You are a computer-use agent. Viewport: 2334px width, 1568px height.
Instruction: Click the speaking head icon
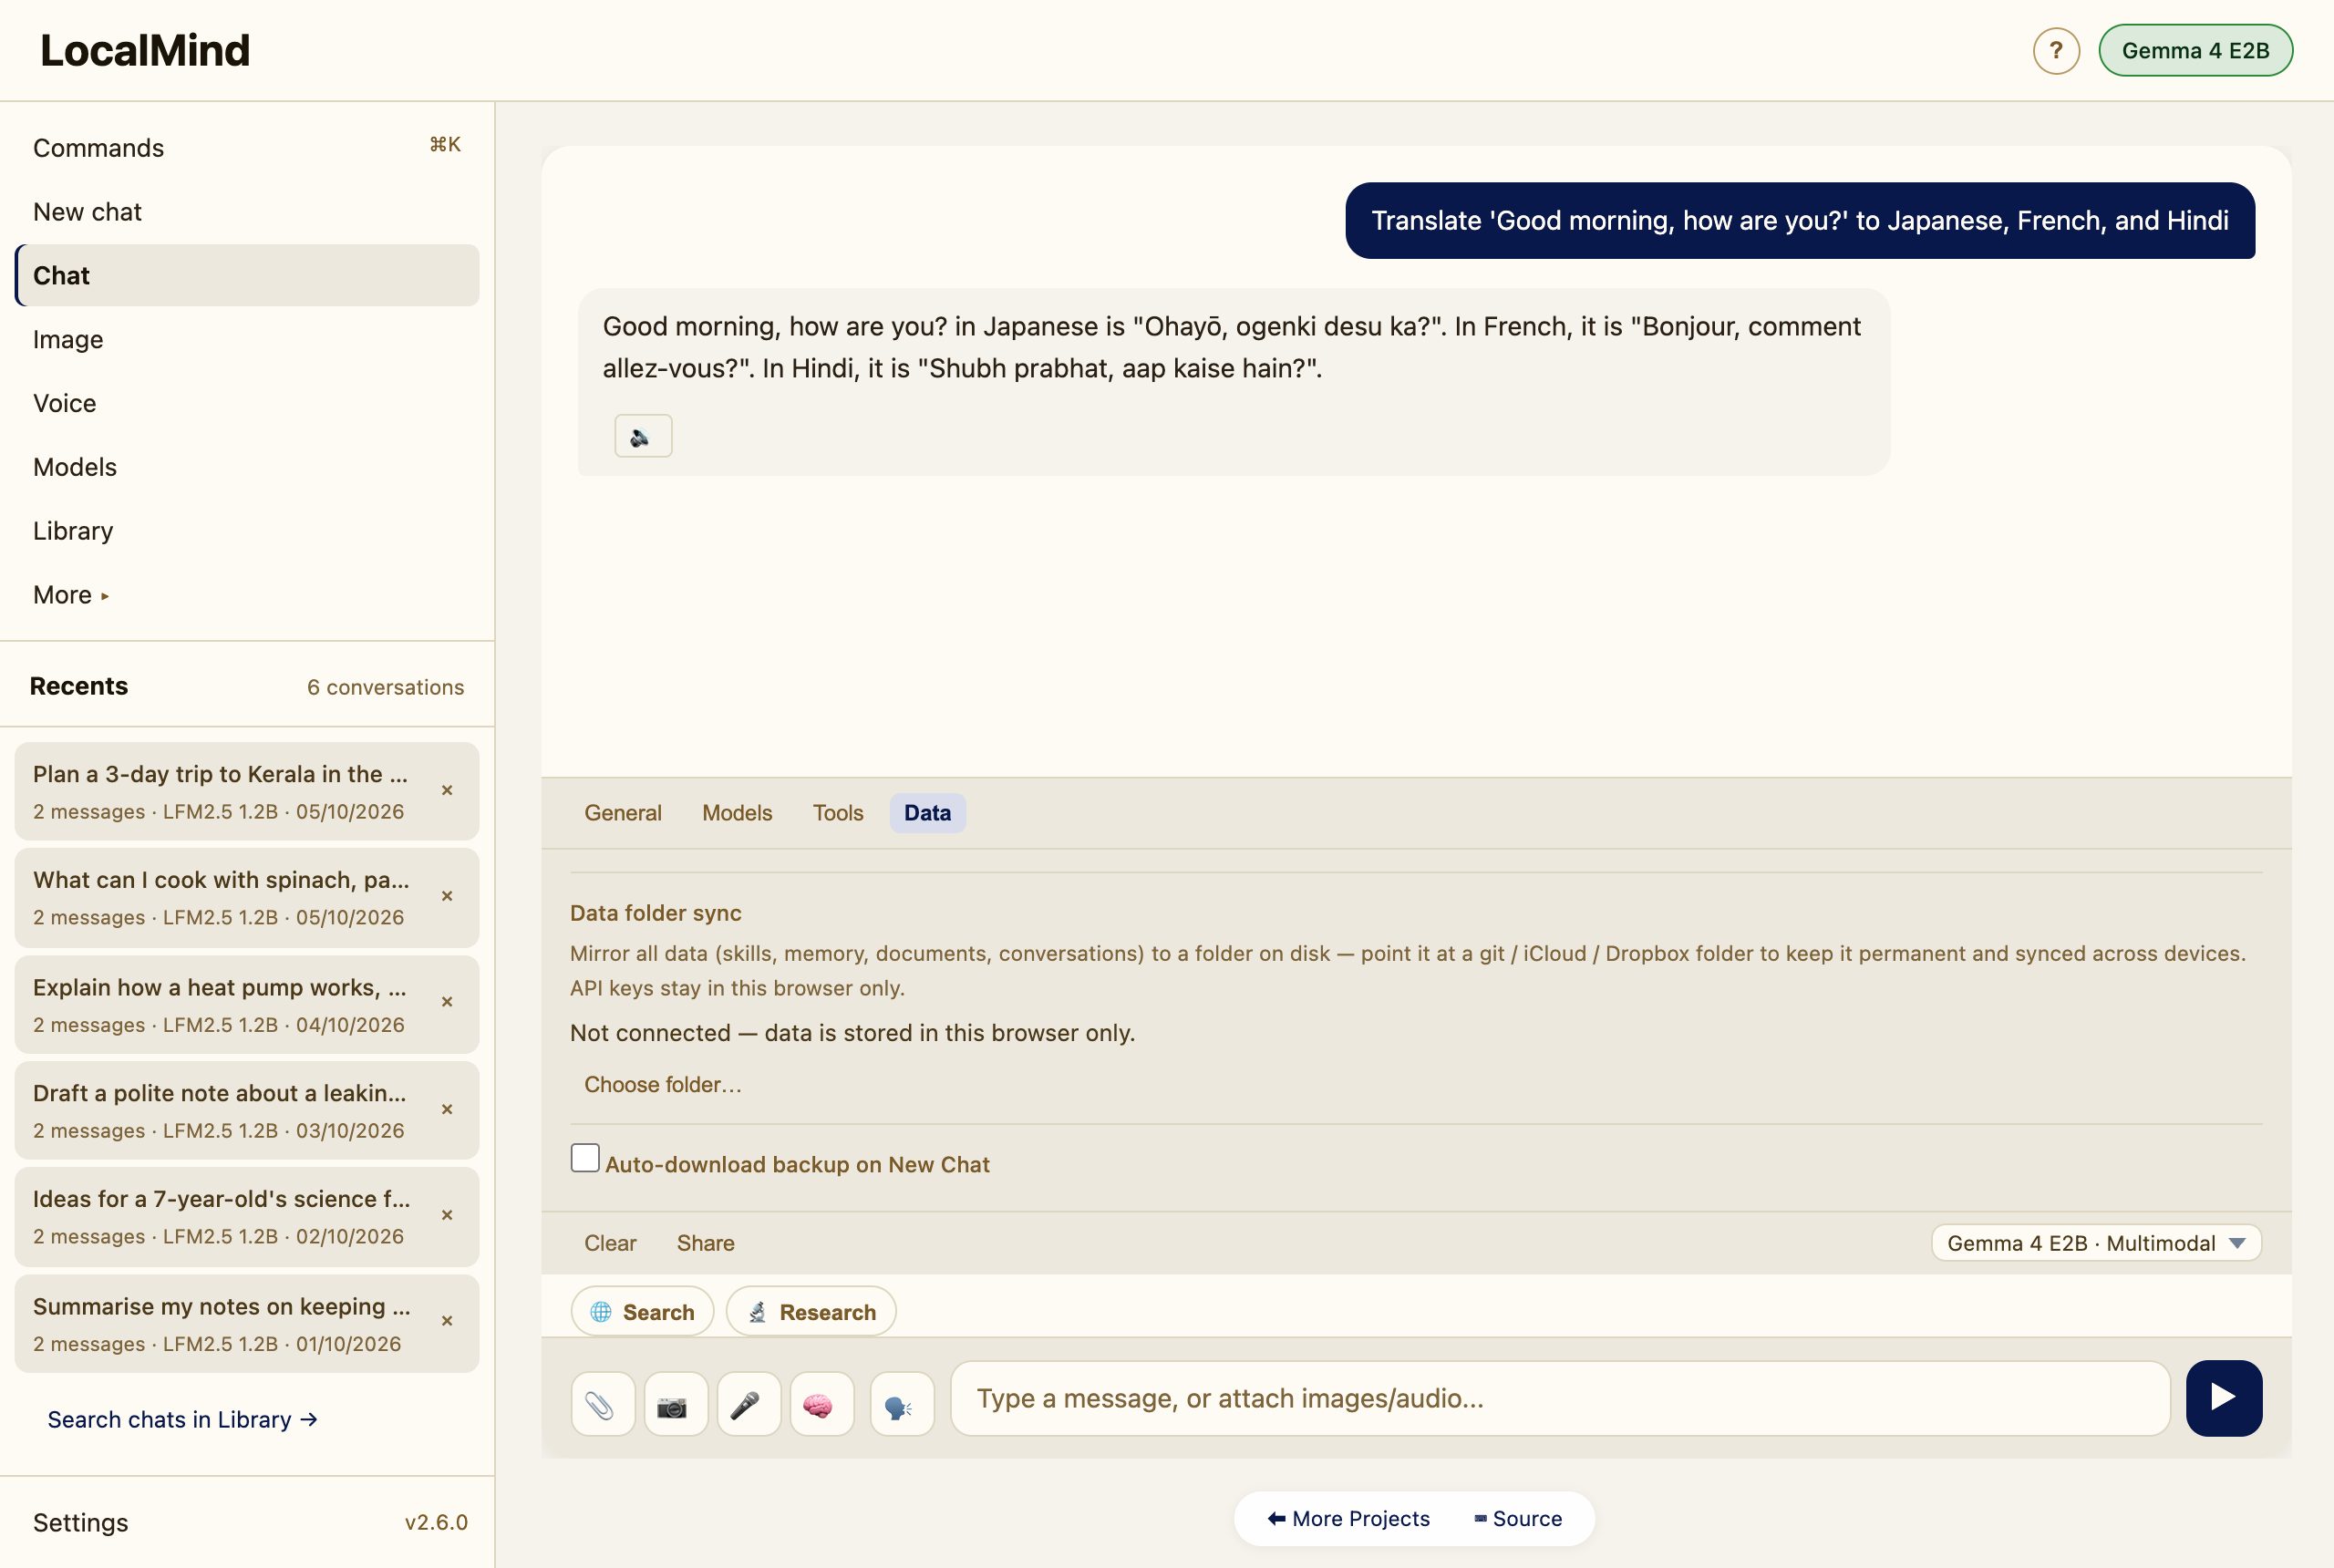[901, 1404]
